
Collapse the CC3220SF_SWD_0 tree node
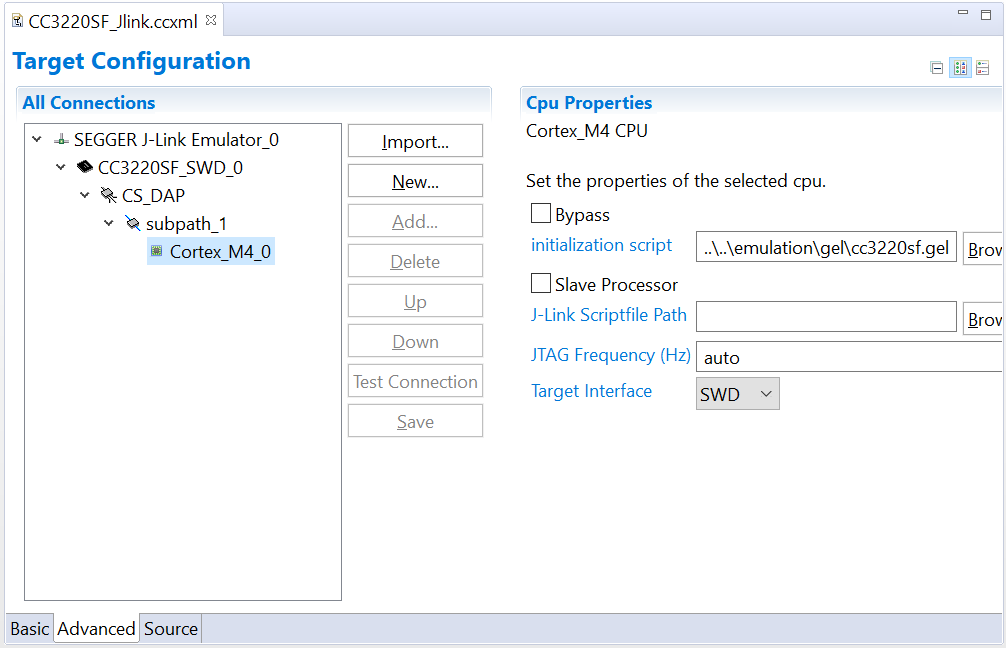(x=61, y=167)
